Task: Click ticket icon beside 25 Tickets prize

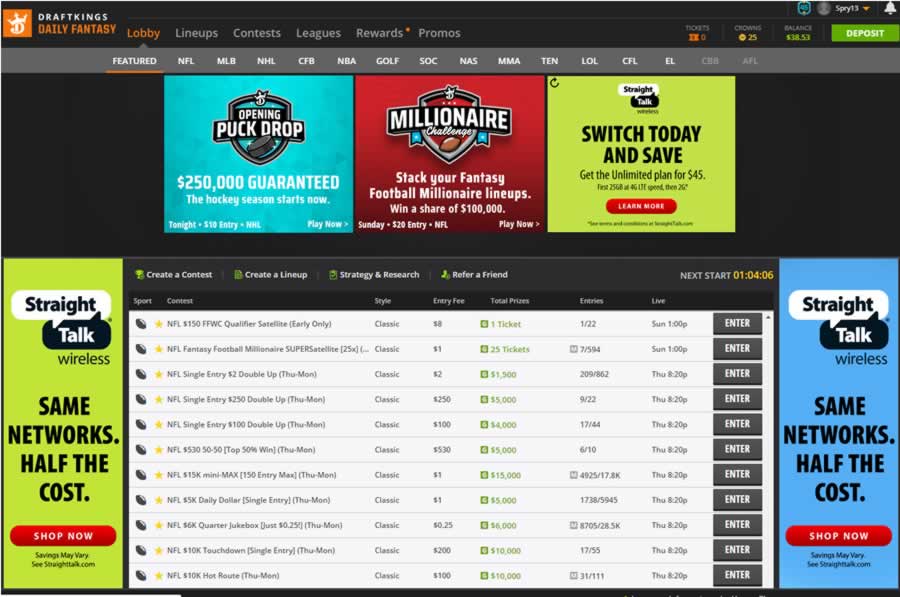Action: 484,349
